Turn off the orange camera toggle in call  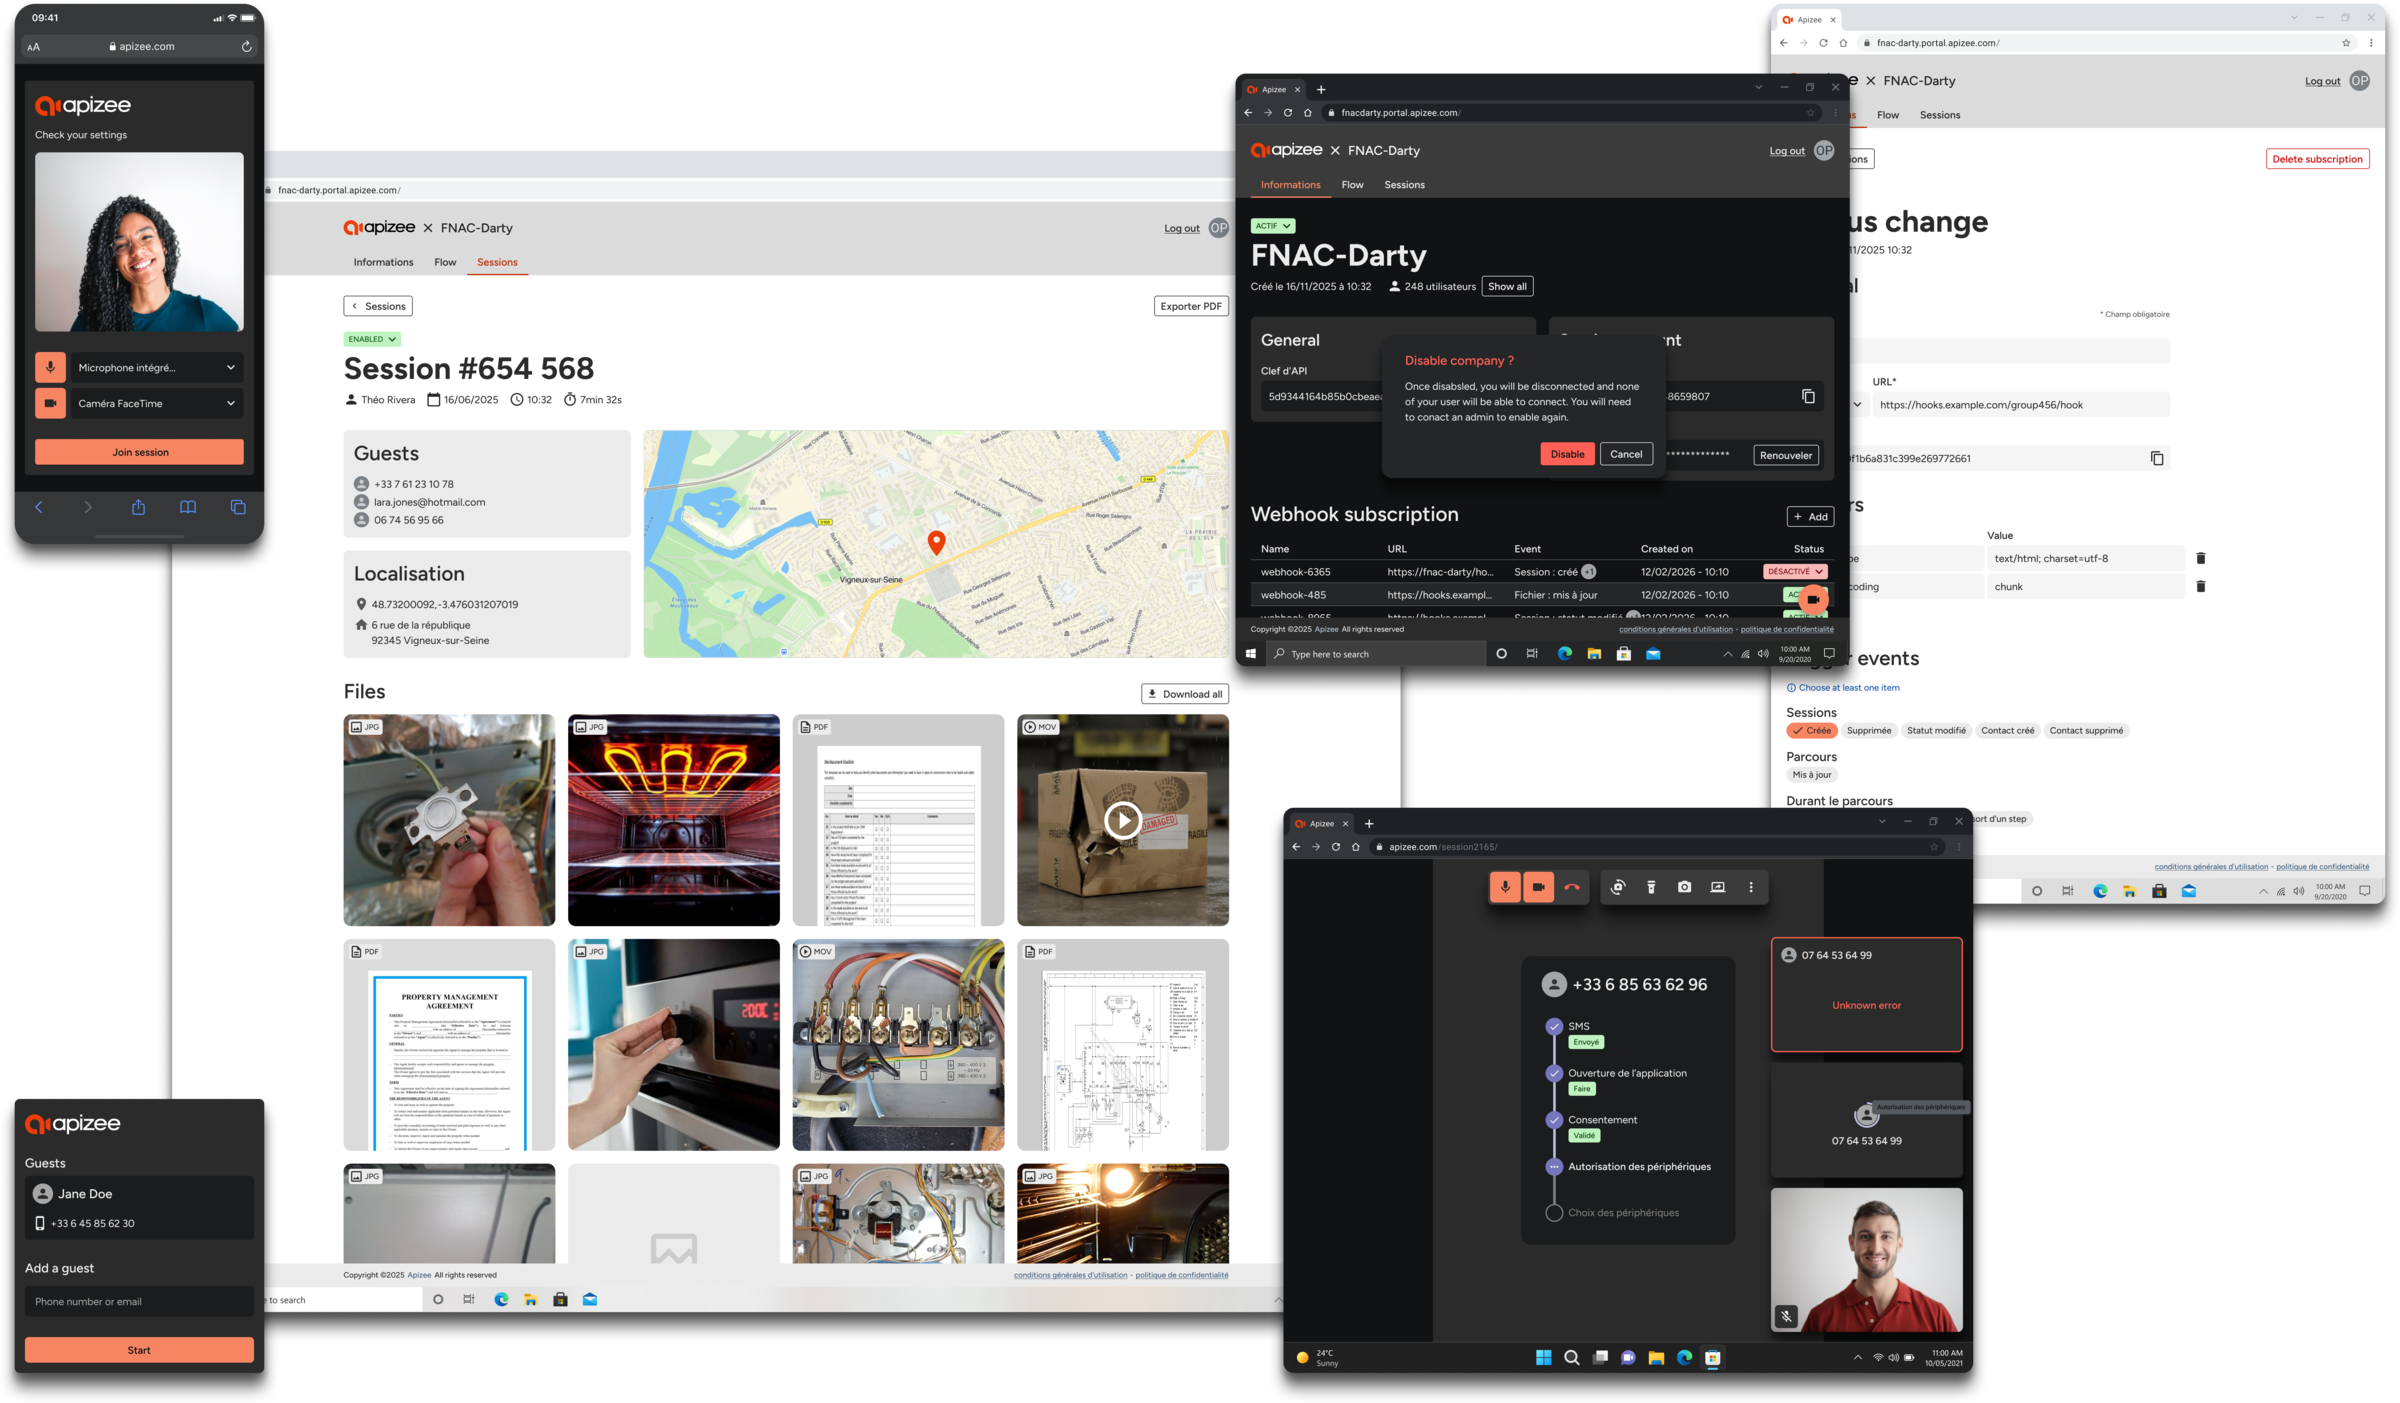1538,887
